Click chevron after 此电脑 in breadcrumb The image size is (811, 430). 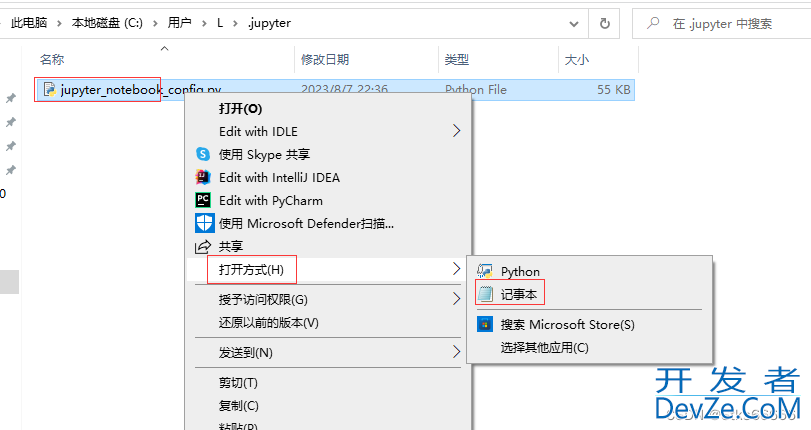pyautogui.click(x=59, y=23)
